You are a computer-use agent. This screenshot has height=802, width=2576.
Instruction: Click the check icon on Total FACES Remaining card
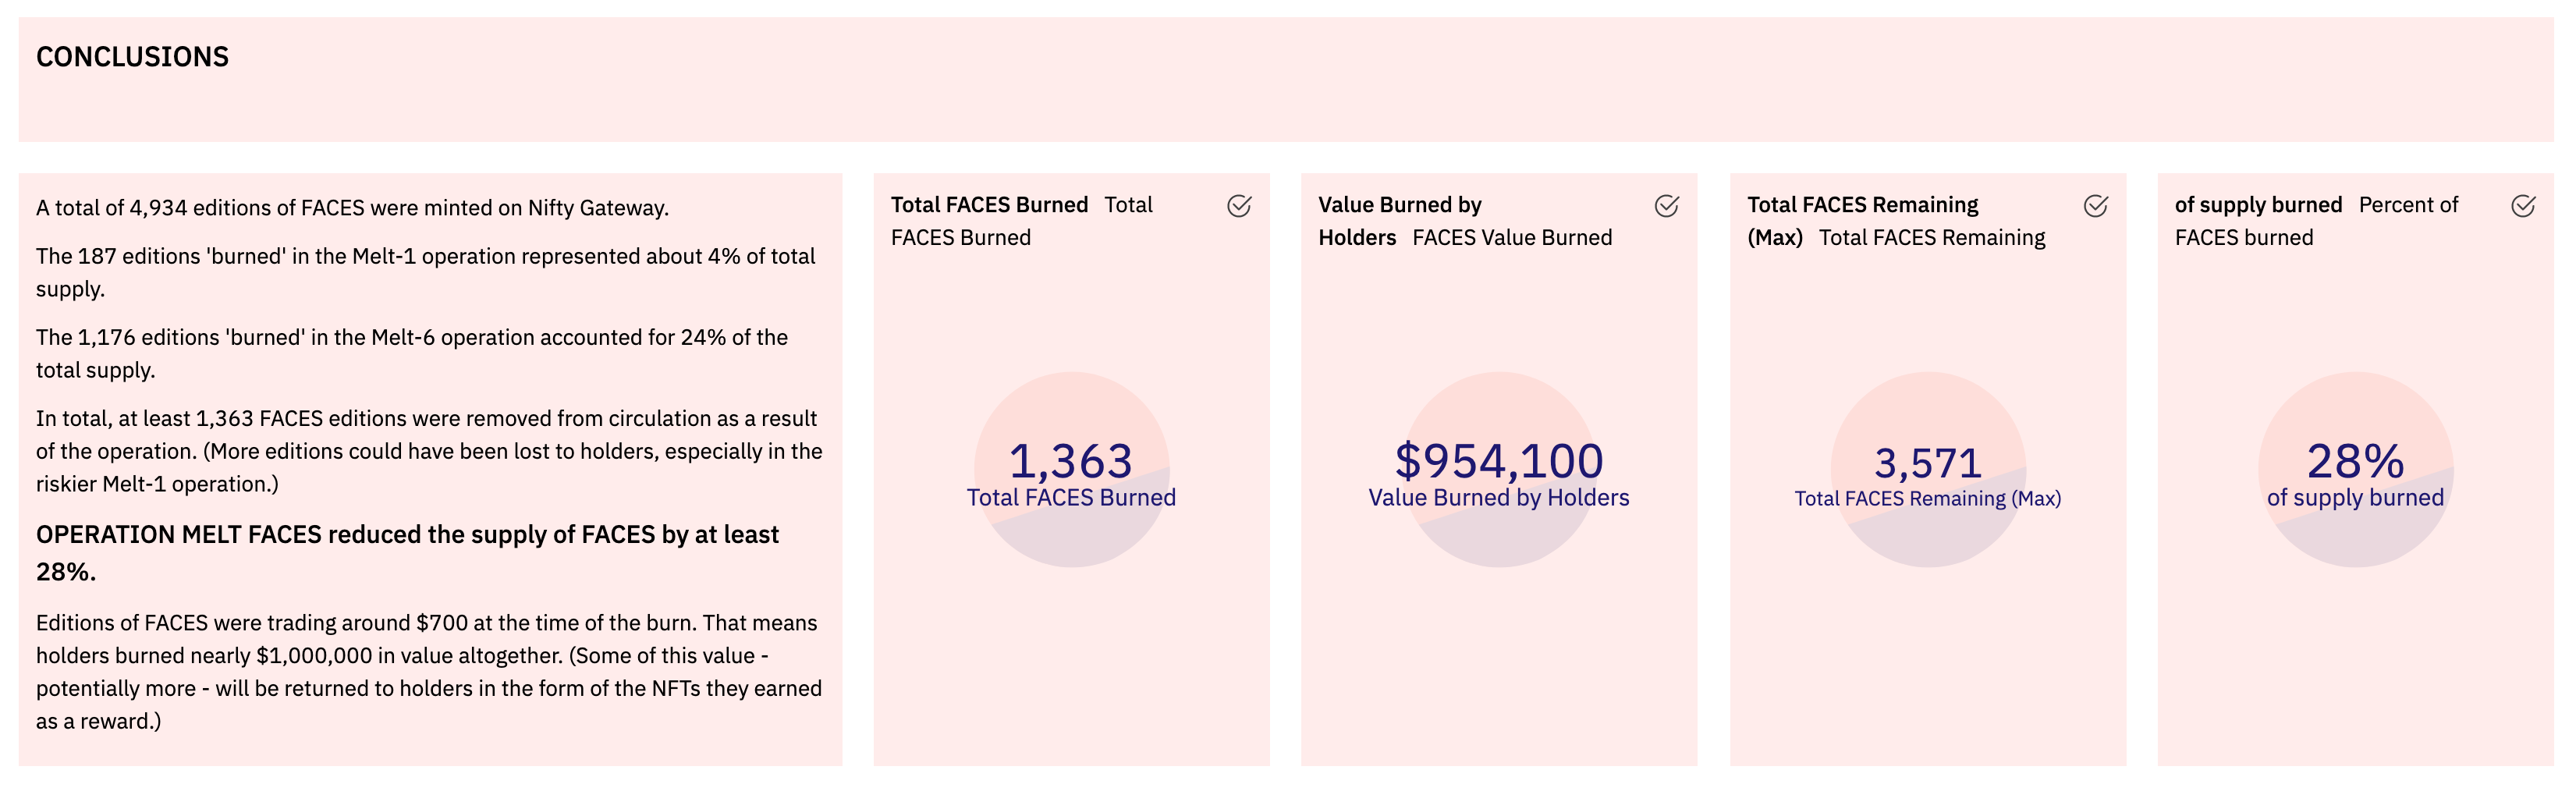2095,206
